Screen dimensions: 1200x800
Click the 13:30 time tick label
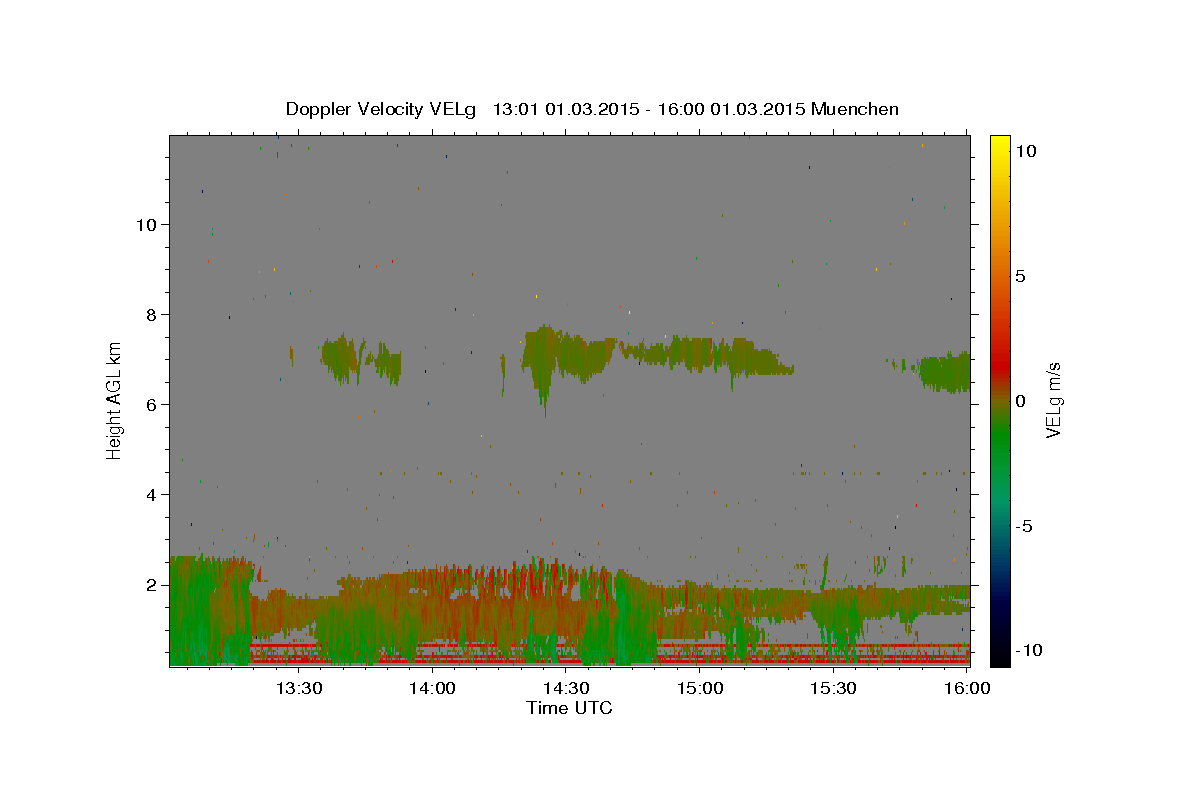coord(299,689)
